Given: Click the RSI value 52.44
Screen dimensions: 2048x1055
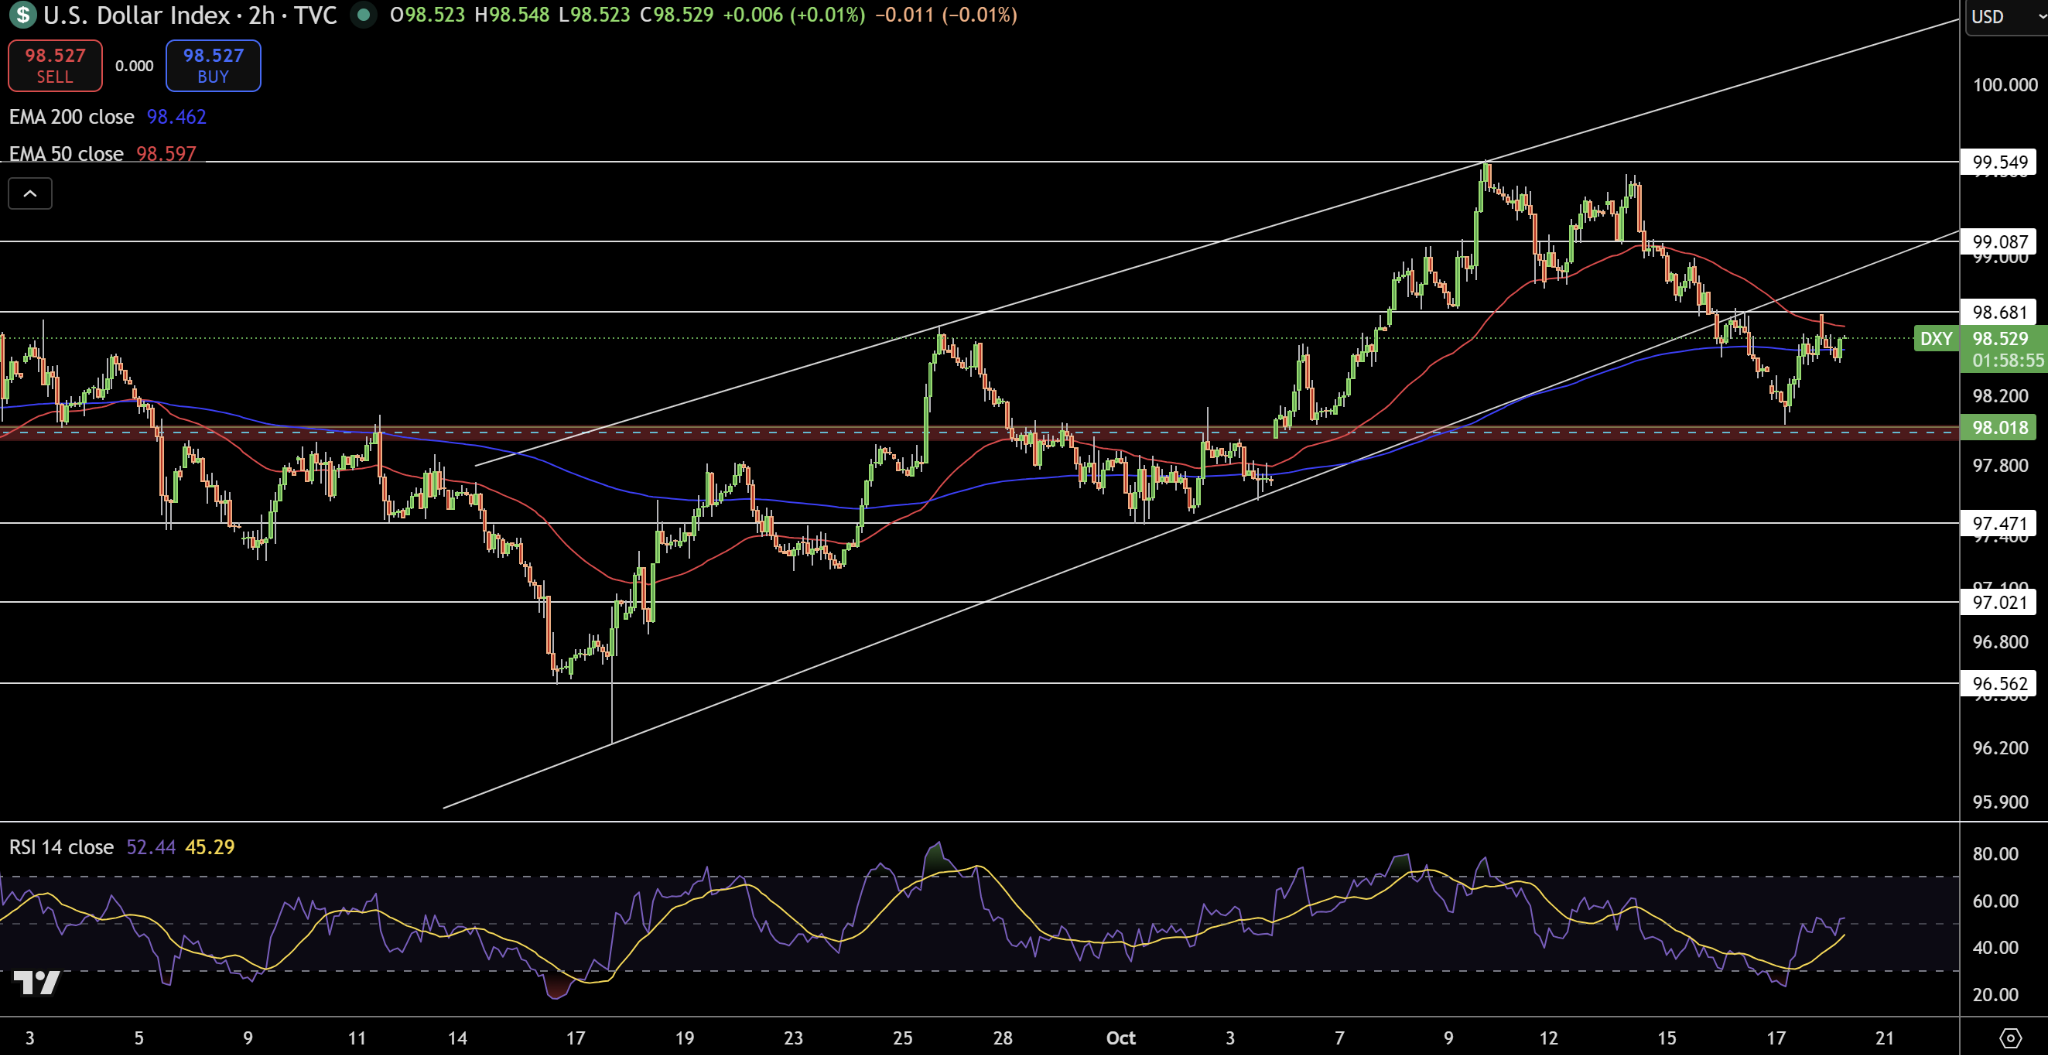Looking at the screenshot, I should [x=151, y=847].
